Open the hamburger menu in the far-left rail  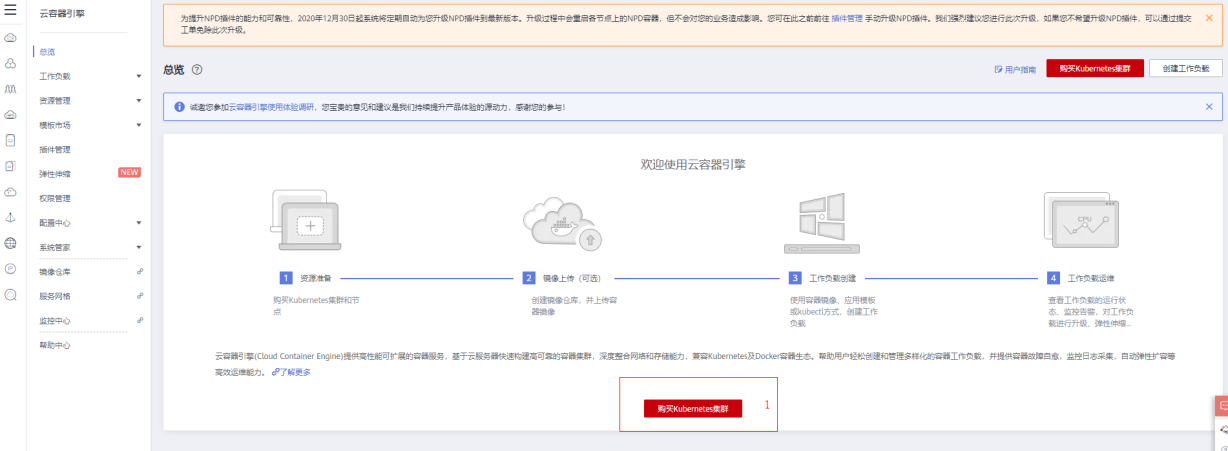(10, 10)
